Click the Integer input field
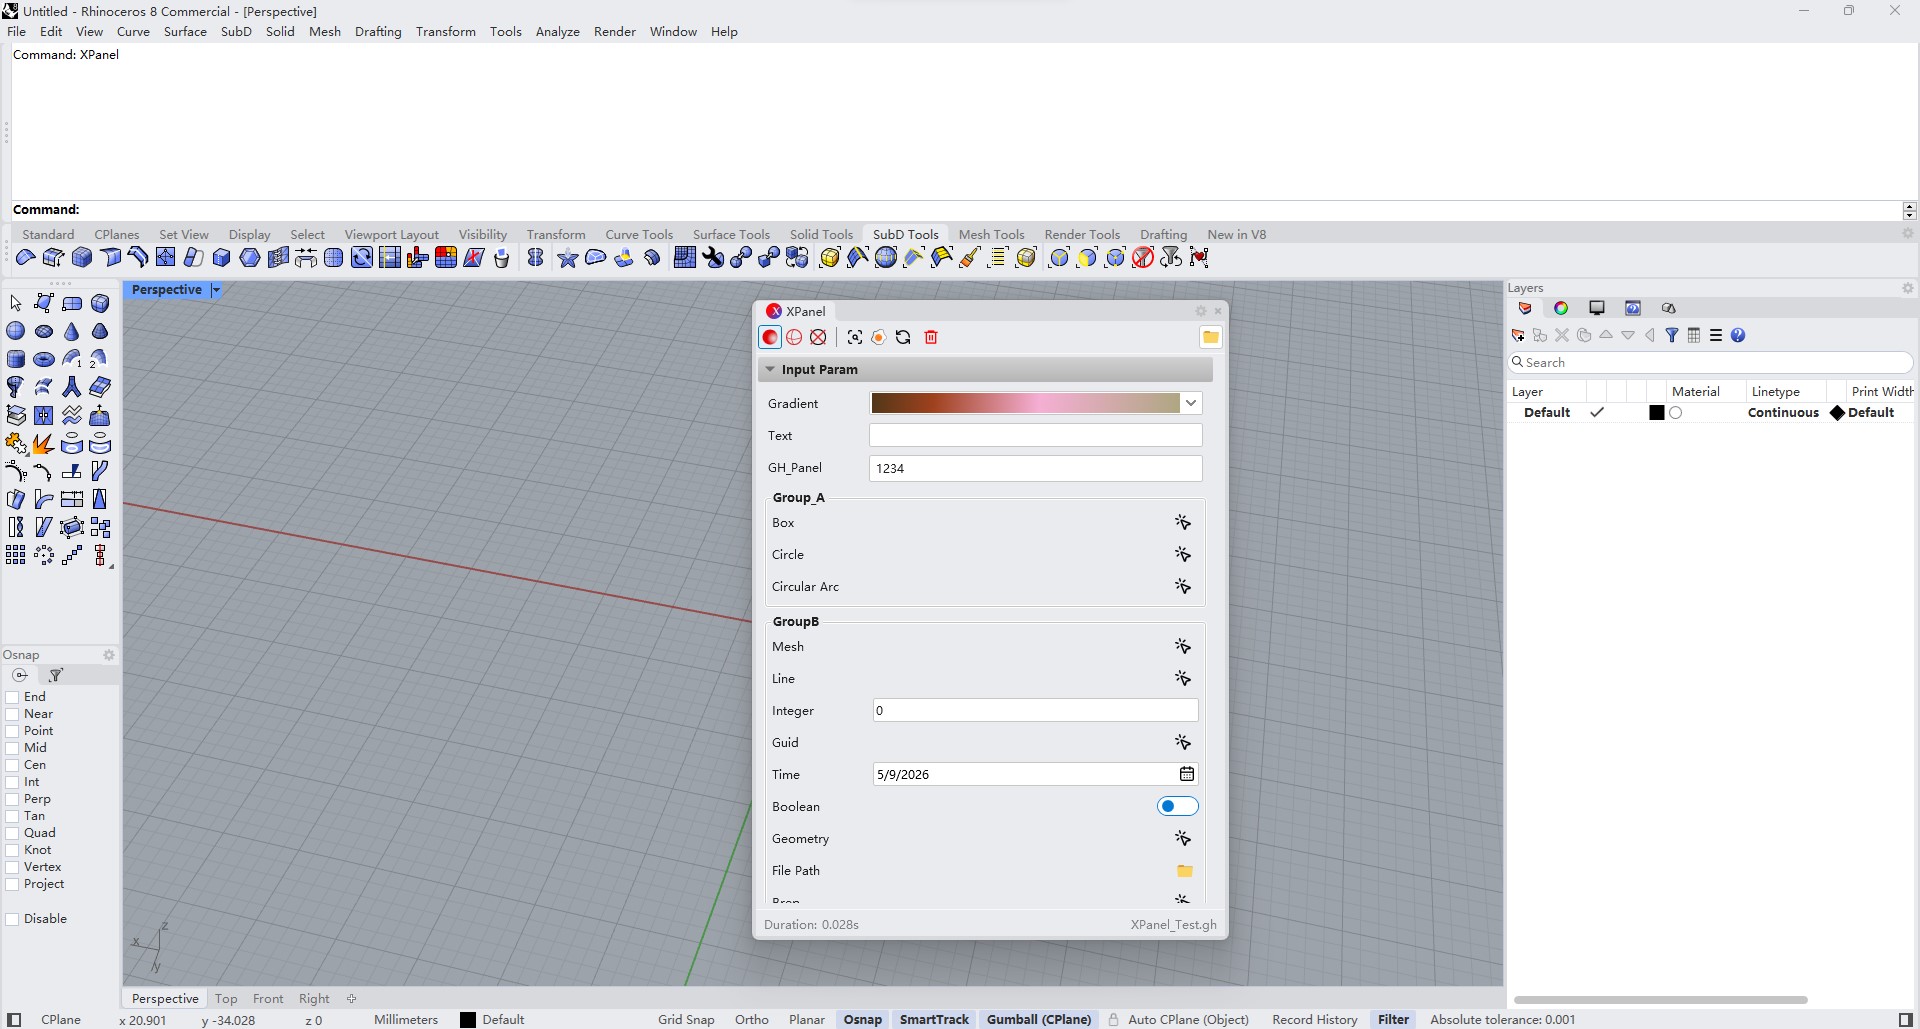Viewport: 1920px width, 1029px height. click(1035, 710)
